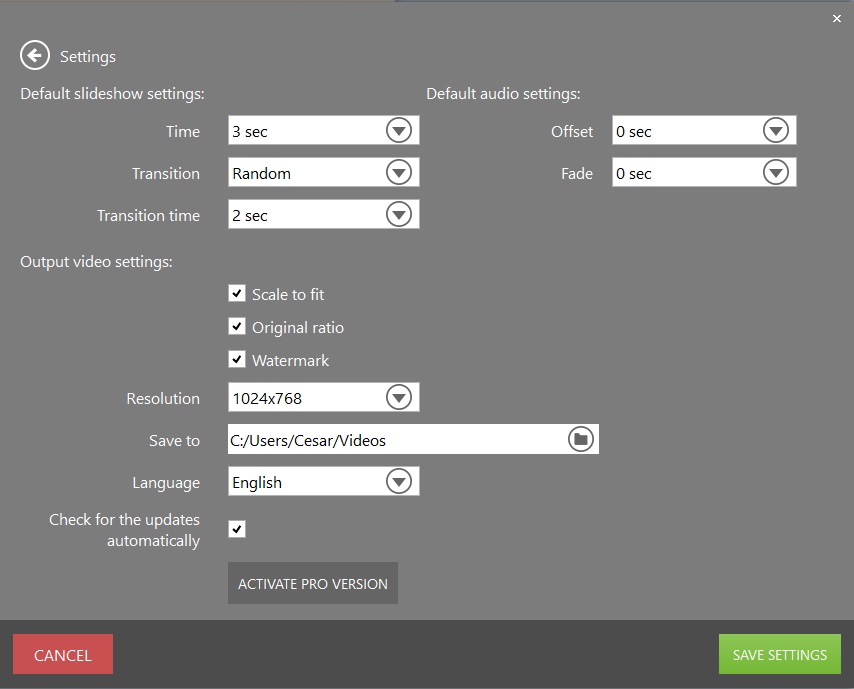Disable automatic update checking
Image resolution: width=854 pixels, height=689 pixels.
[x=237, y=528]
